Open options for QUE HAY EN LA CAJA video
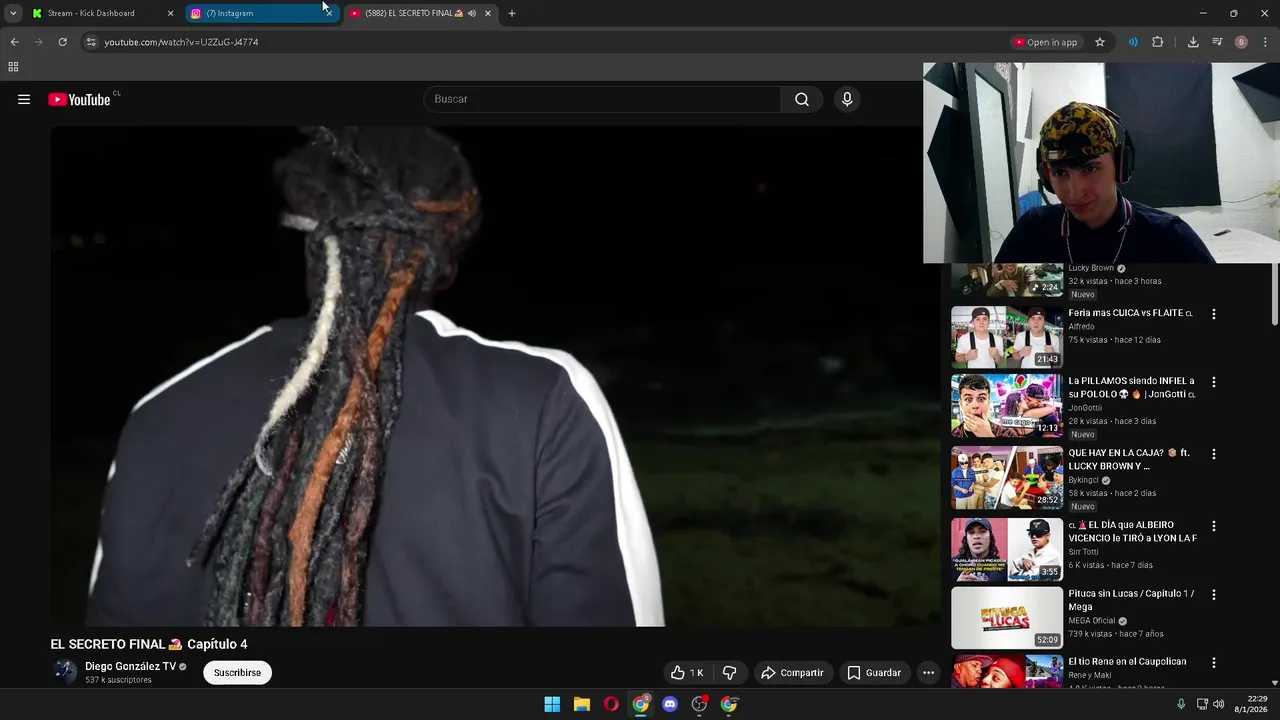 click(x=1214, y=454)
